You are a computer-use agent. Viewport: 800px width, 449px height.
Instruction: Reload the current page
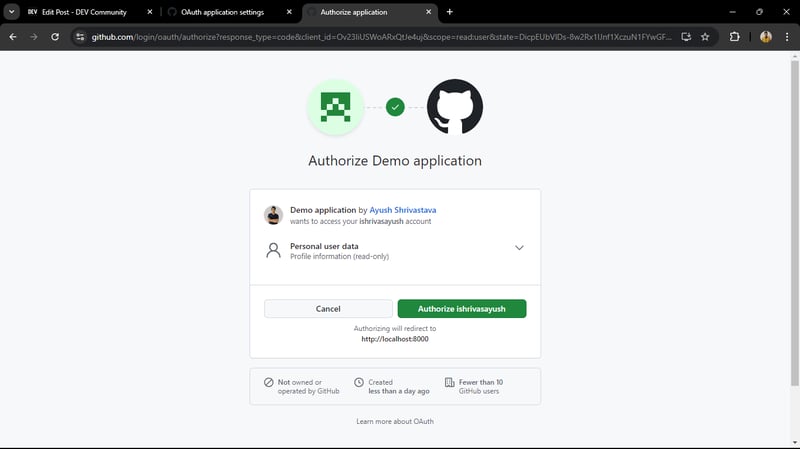55,37
